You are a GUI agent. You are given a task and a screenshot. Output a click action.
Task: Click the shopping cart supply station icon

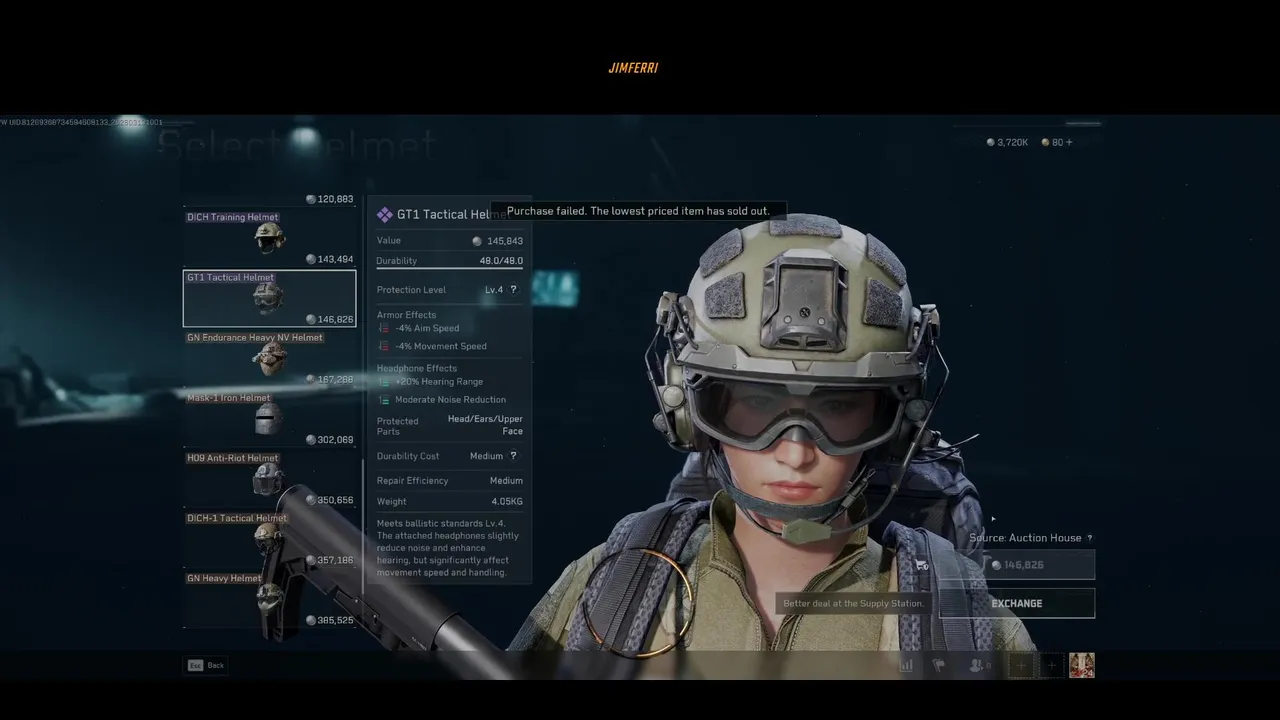922,566
